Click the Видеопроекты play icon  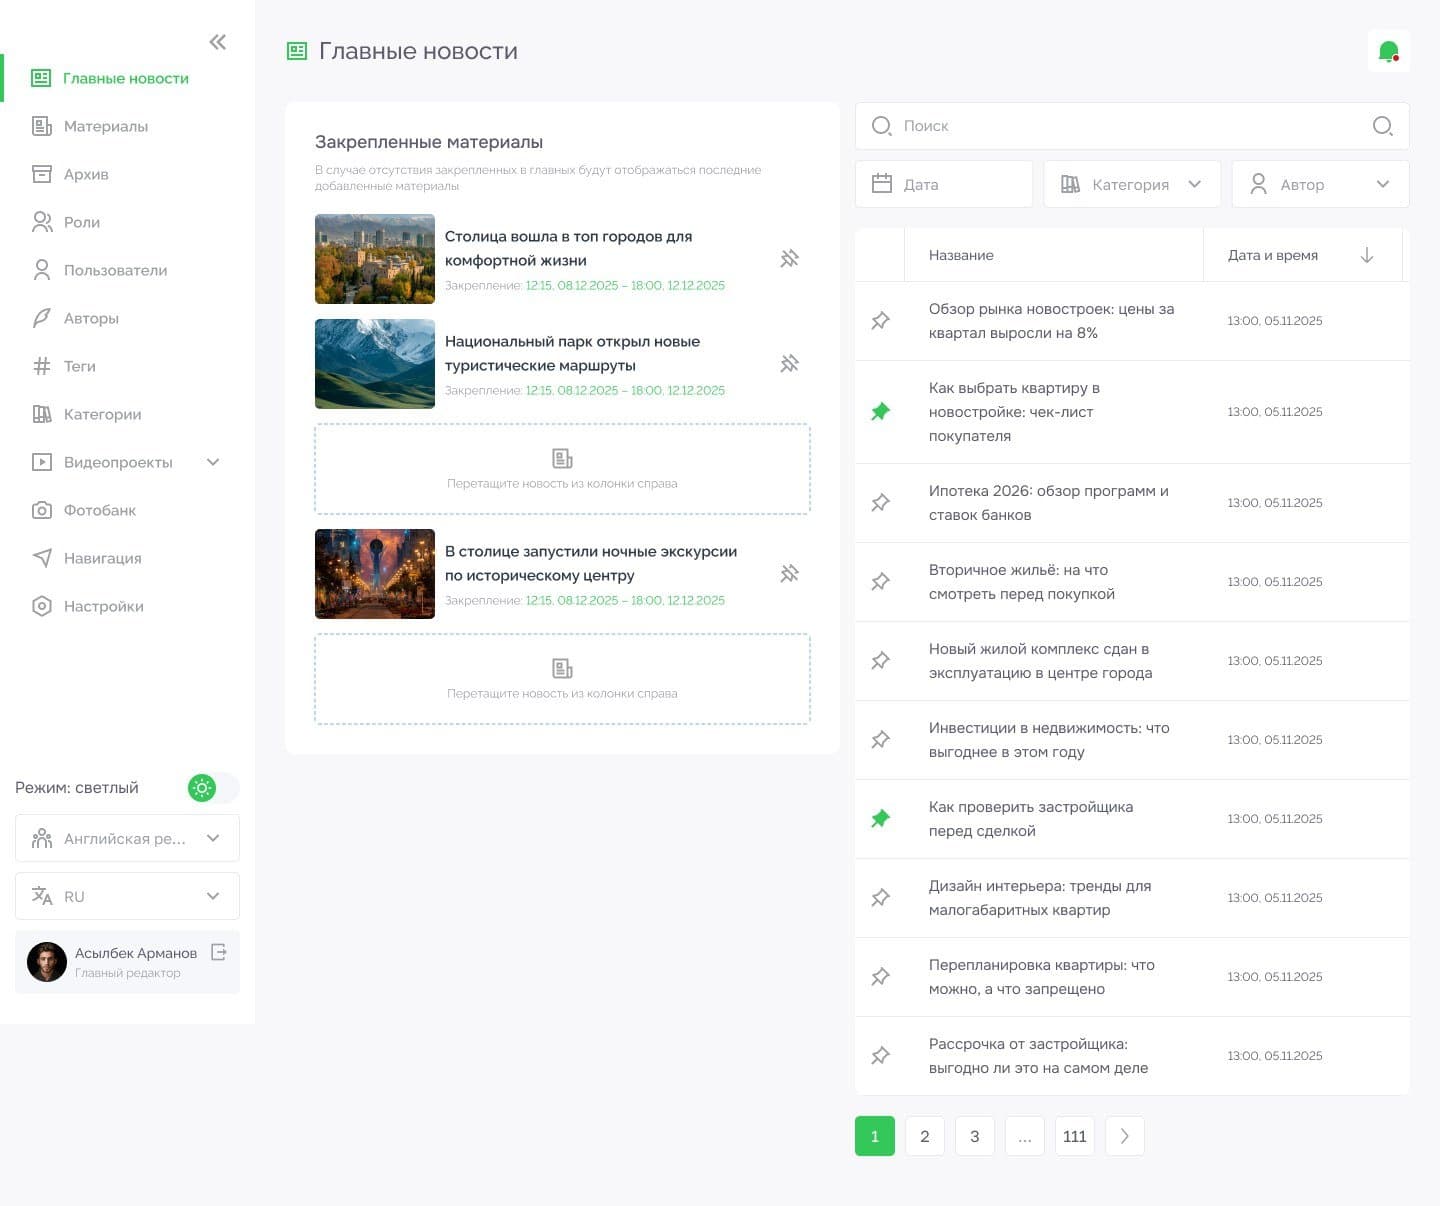tap(42, 462)
